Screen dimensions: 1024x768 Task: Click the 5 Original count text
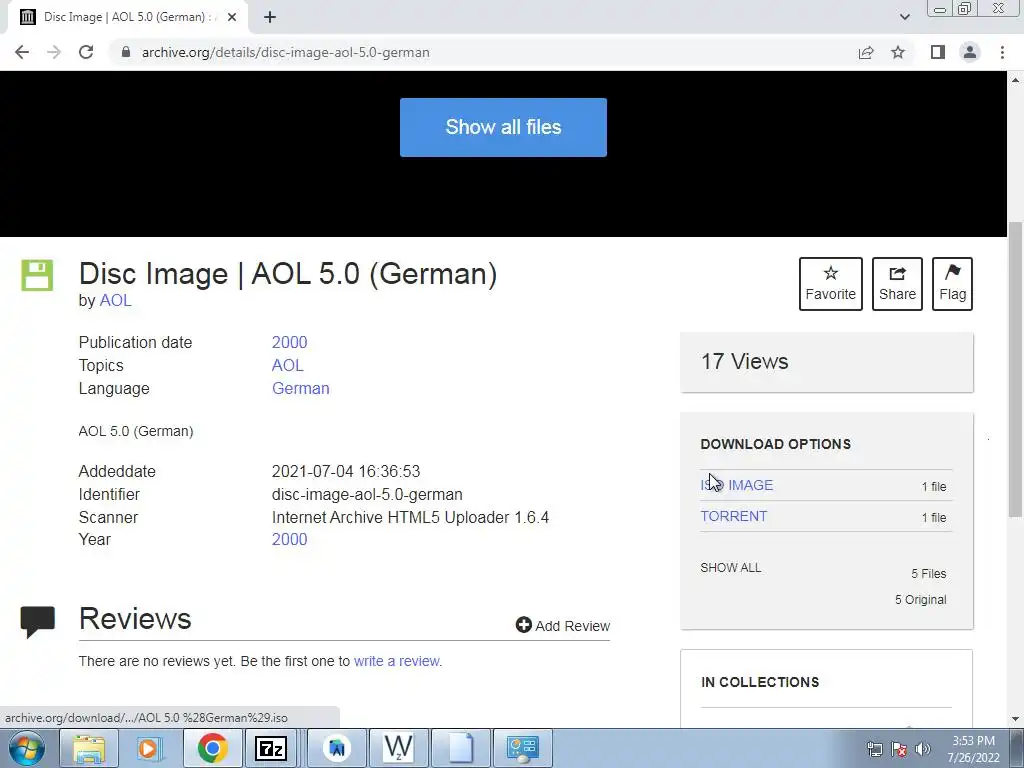[x=920, y=600]
